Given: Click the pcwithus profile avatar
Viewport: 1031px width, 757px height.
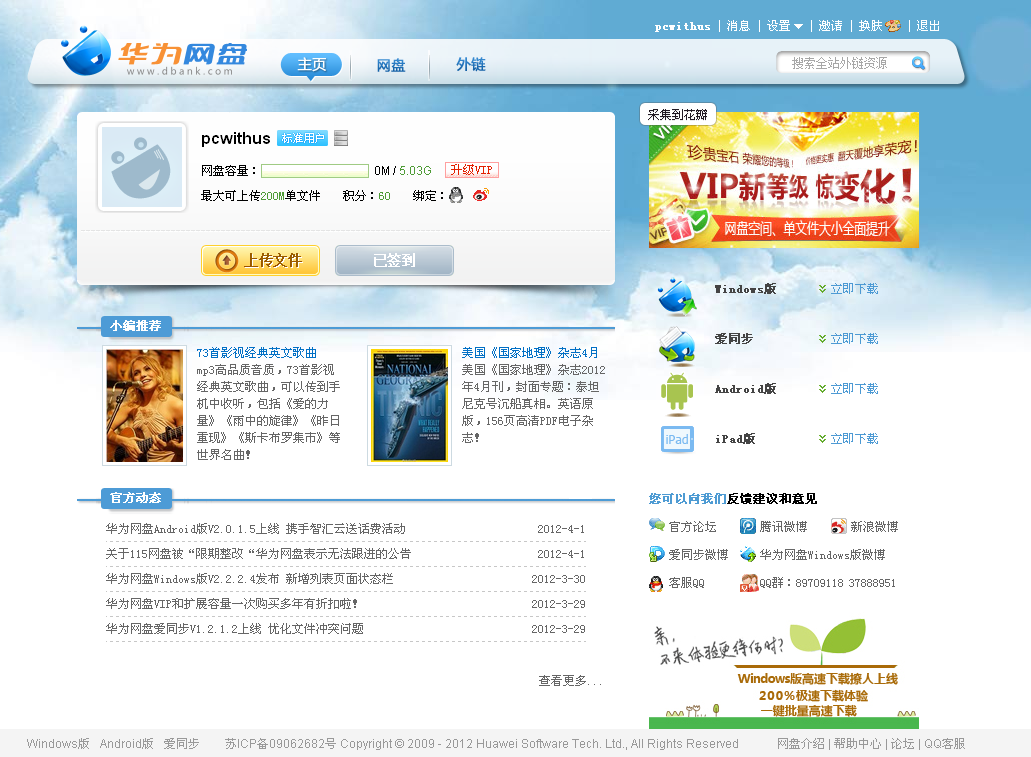Looking at the screenshot, I should 141,167.
